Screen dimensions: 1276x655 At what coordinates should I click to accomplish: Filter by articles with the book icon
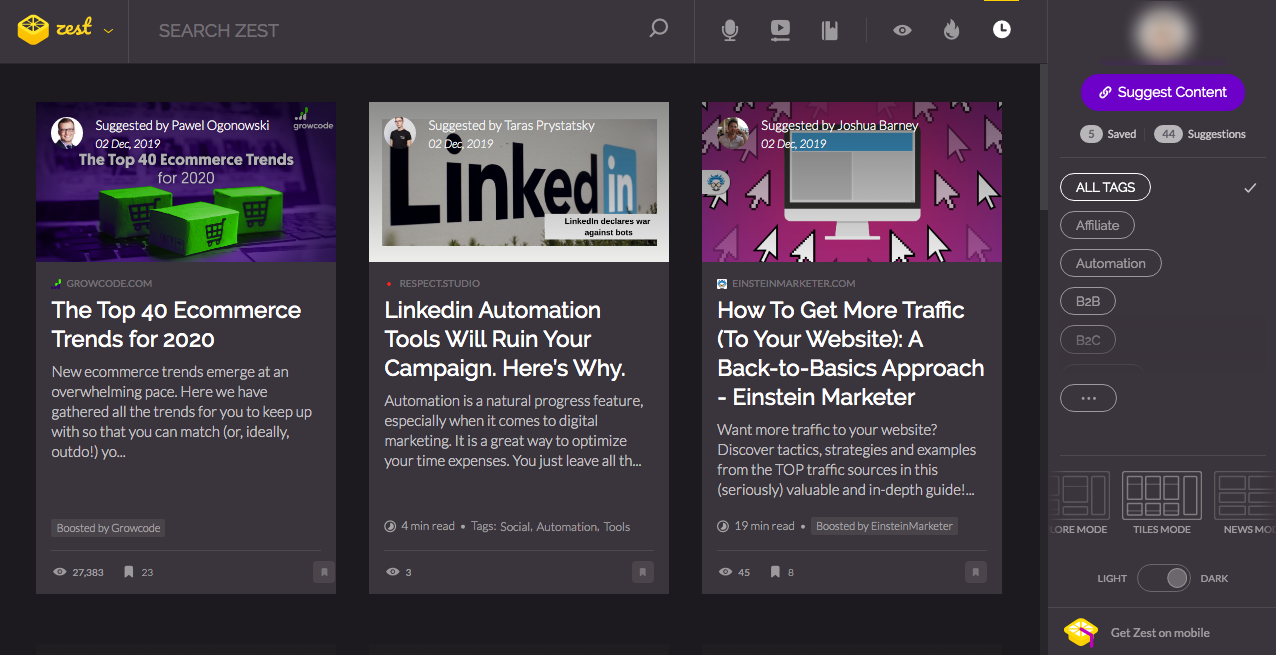[x=829, y=31]
